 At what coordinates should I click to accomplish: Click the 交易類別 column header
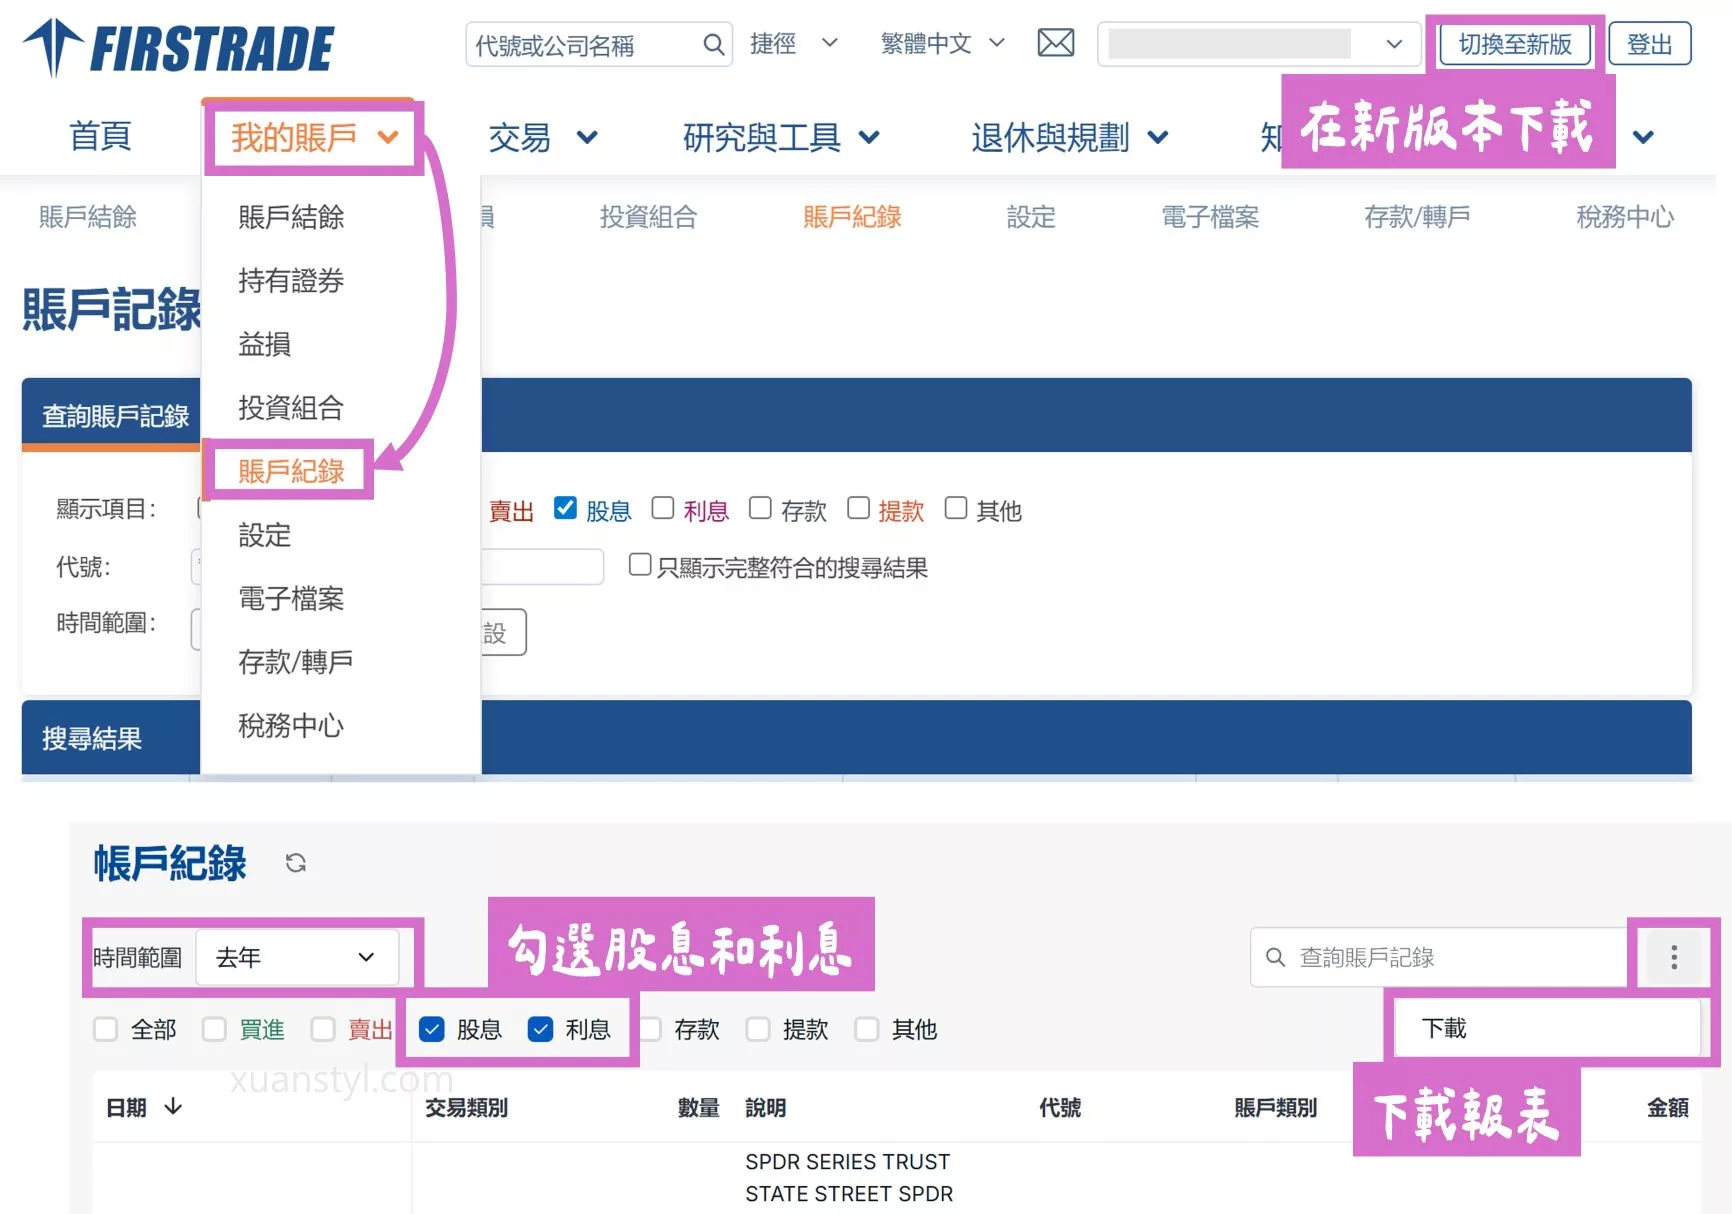pos(466,1107)
